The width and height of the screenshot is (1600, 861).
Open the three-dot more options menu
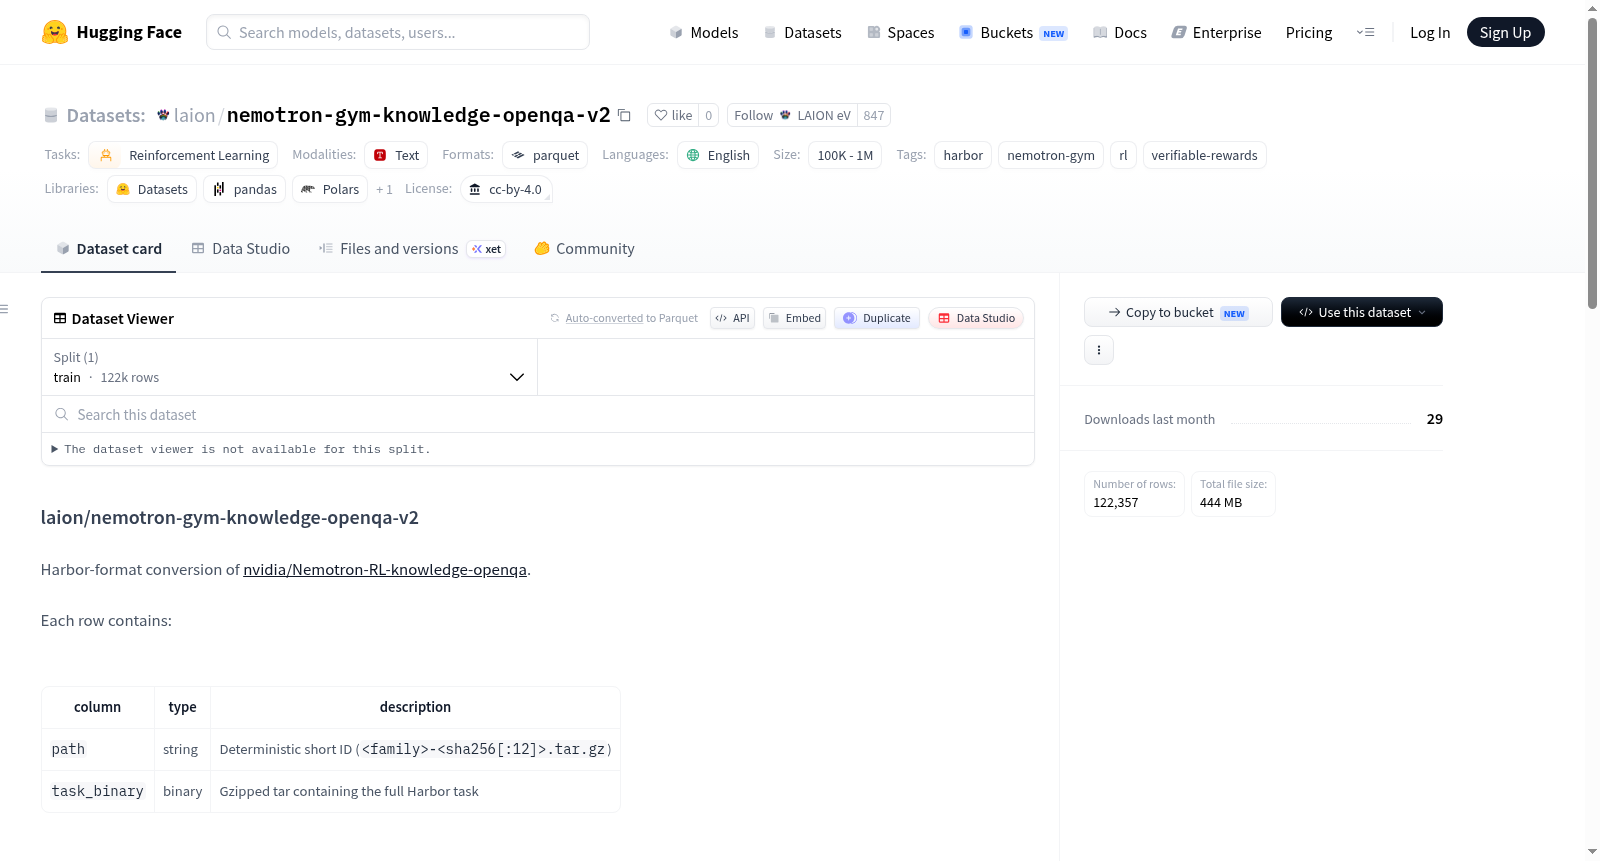(1099, 350)
